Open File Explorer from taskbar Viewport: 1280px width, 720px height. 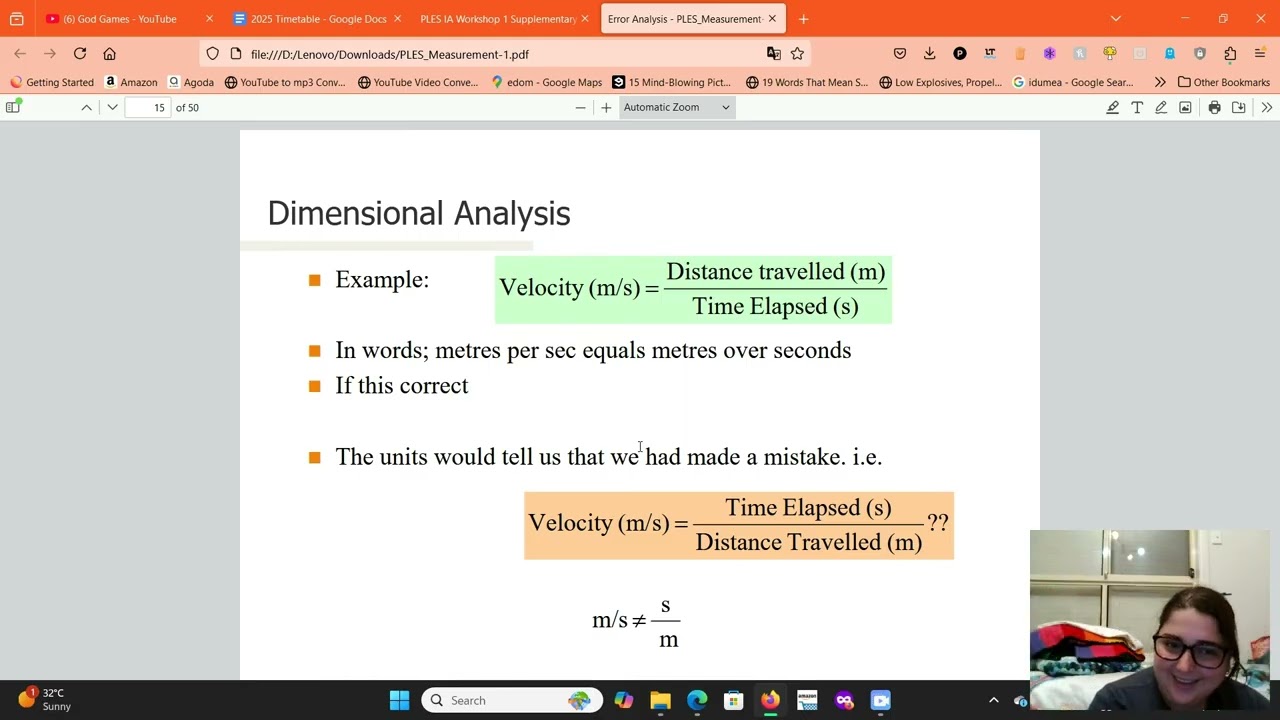(x=660, y=700)
